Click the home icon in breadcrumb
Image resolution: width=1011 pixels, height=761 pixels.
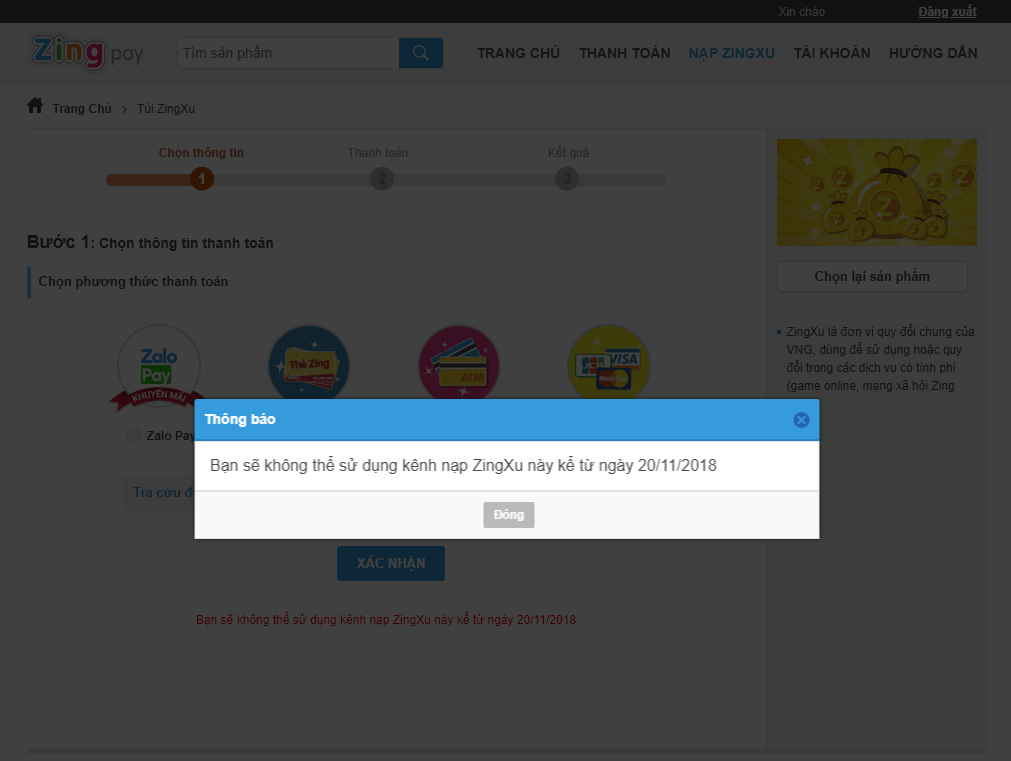(x=35, y=106)
